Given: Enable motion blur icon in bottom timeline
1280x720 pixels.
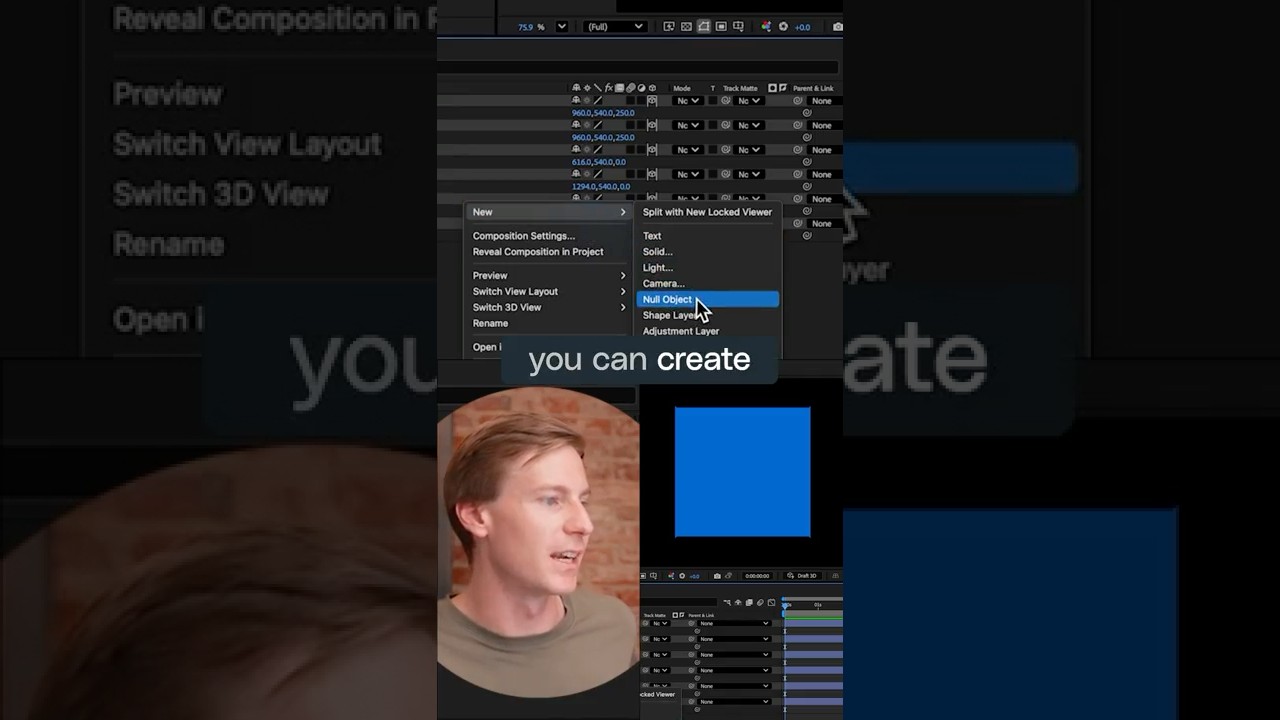Looking at the screenshot, I should (x=760, y=603).
